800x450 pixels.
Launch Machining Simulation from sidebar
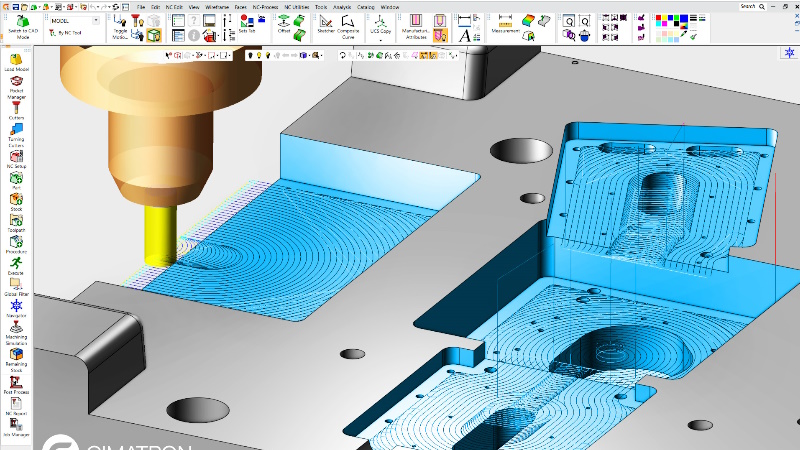16,327
